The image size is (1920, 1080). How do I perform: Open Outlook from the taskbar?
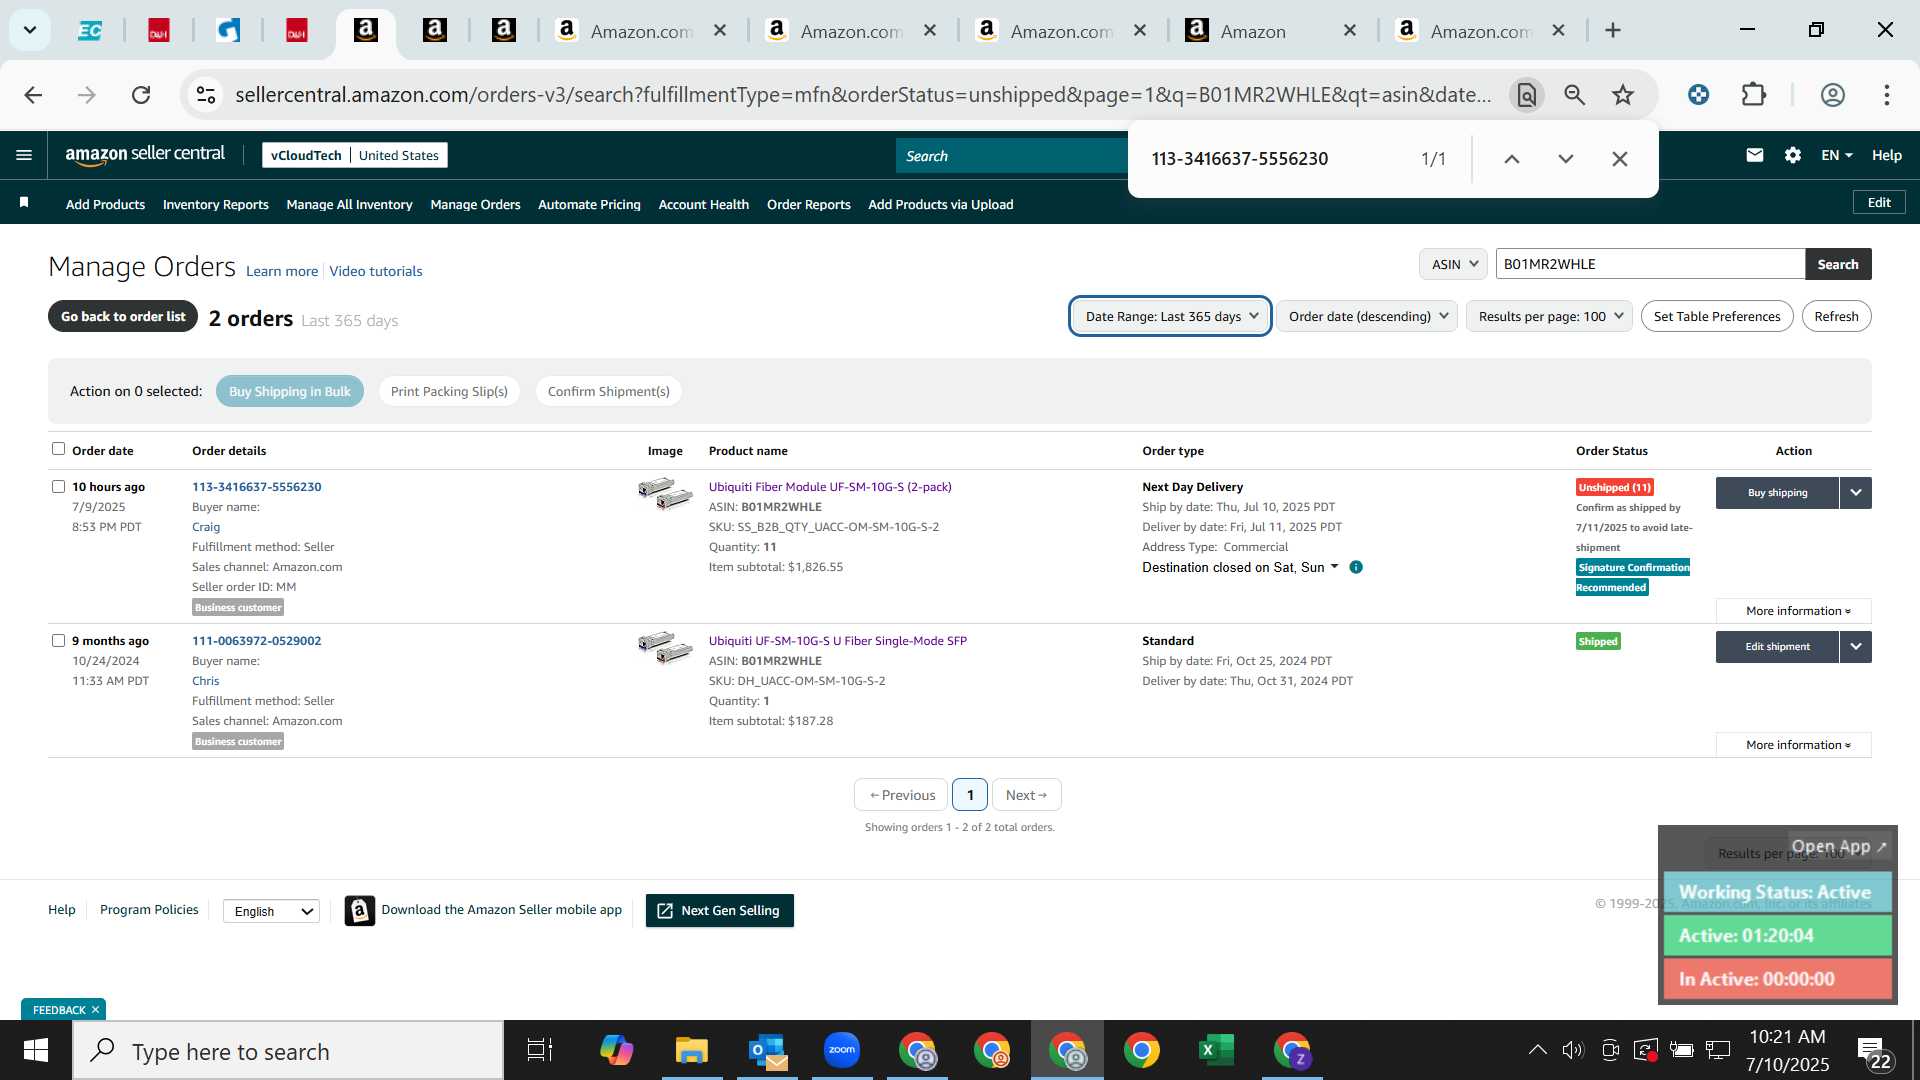point(767,1050)
